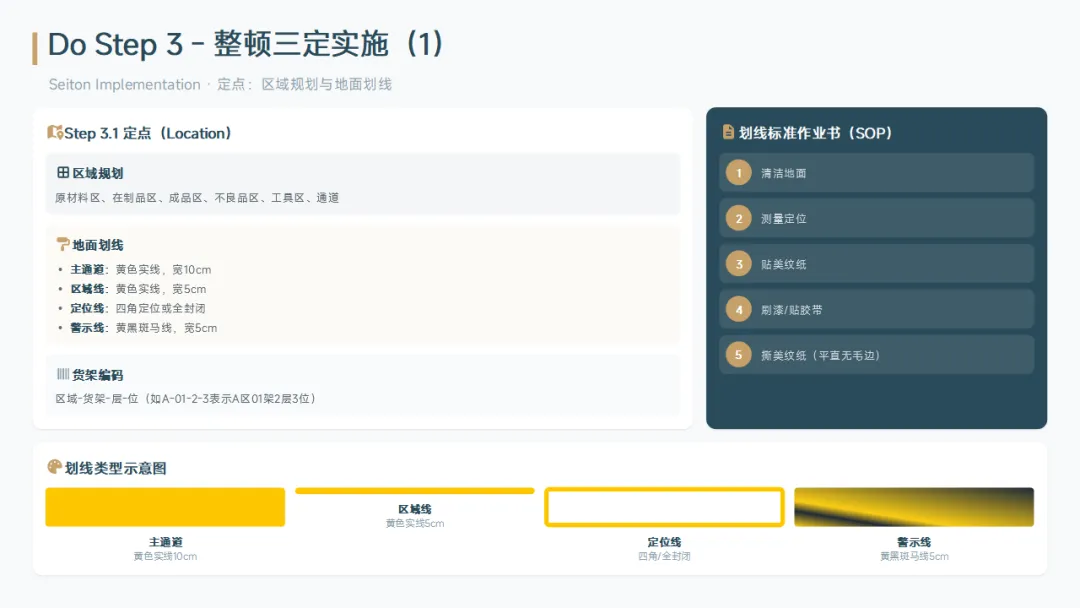The image size is (1080, 608).
Task: Select the 刷漆/贴胶带 step row
Action: [x=876, y=309]
